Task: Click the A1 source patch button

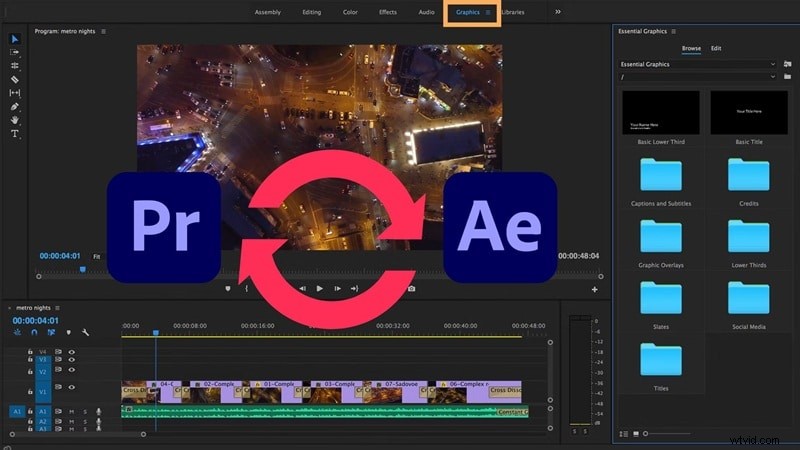Action: [x=17, y=411]
